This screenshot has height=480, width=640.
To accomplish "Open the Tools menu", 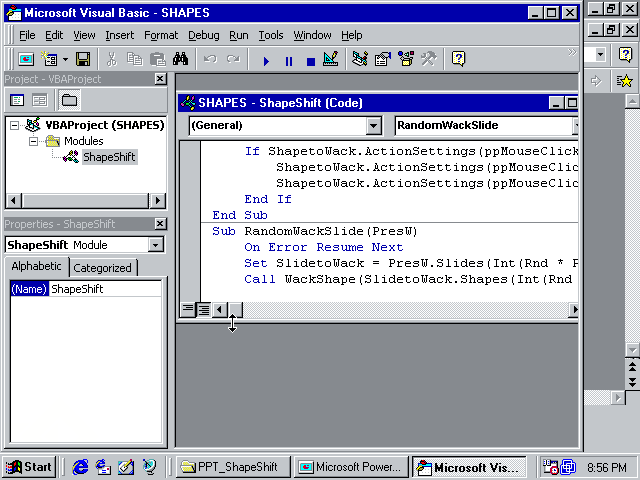I will pos(271,36).
